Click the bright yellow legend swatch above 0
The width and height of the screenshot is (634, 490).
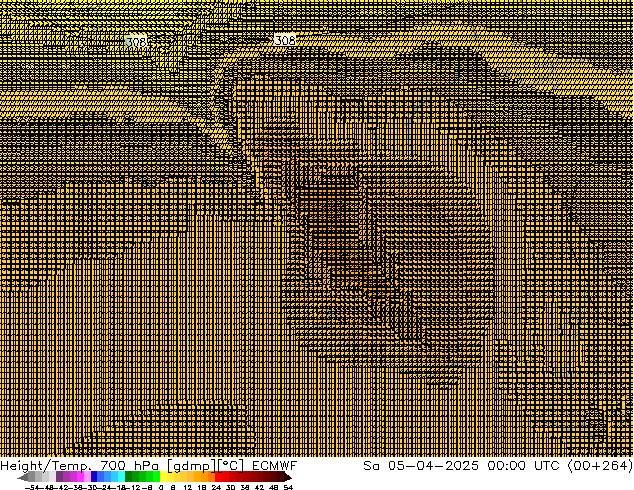(x=163, y=477)
